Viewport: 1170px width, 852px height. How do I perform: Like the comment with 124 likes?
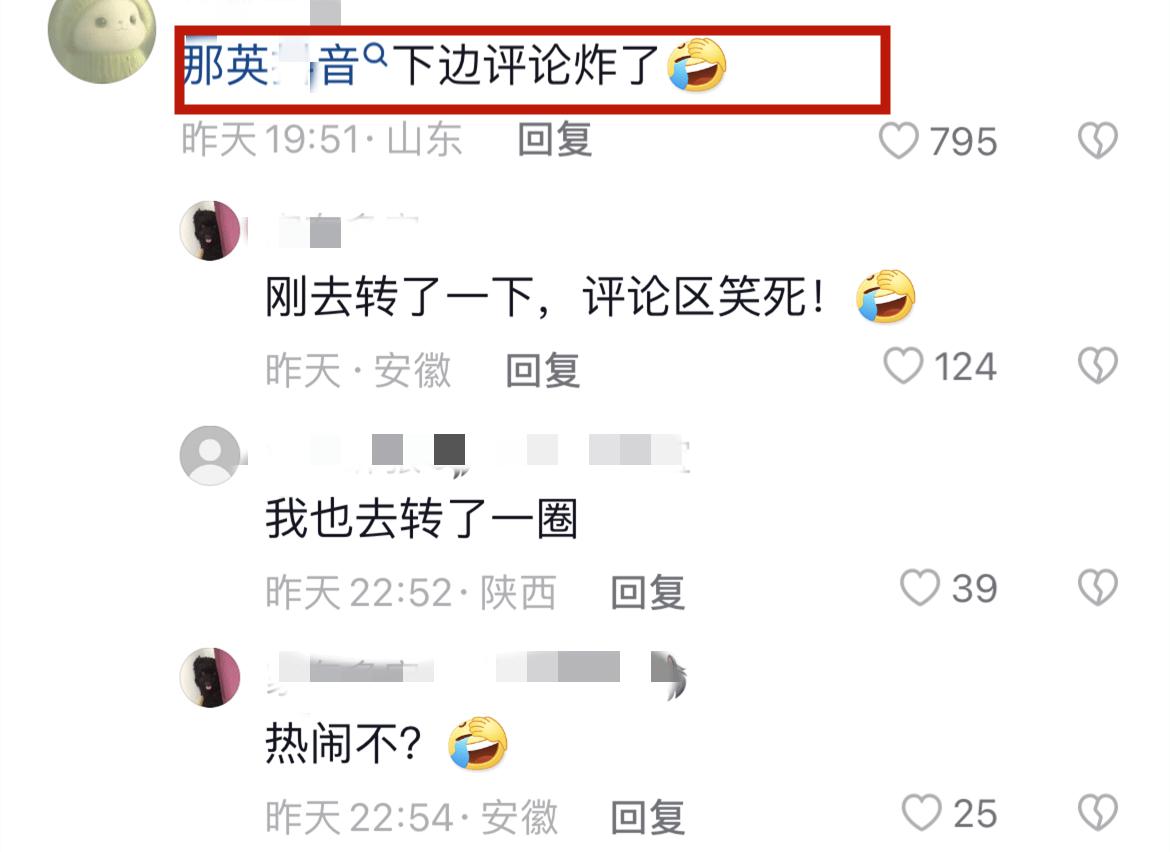(x=903, y=366)
